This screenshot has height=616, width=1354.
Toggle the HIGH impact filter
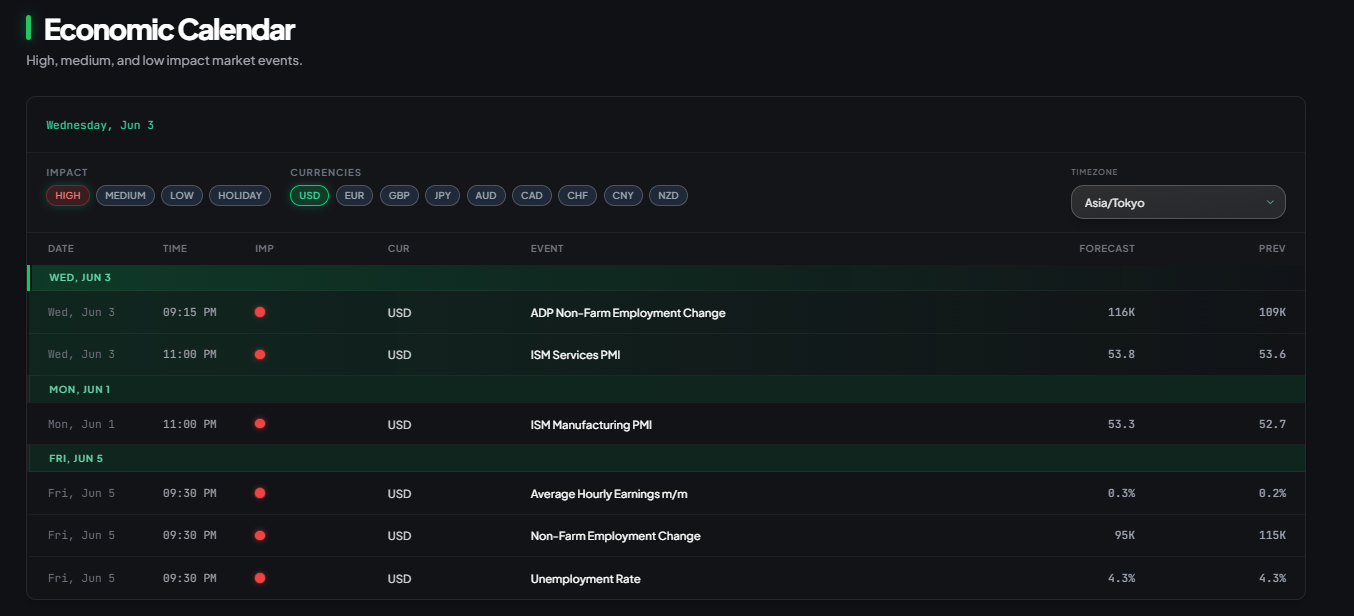point(68,196)
